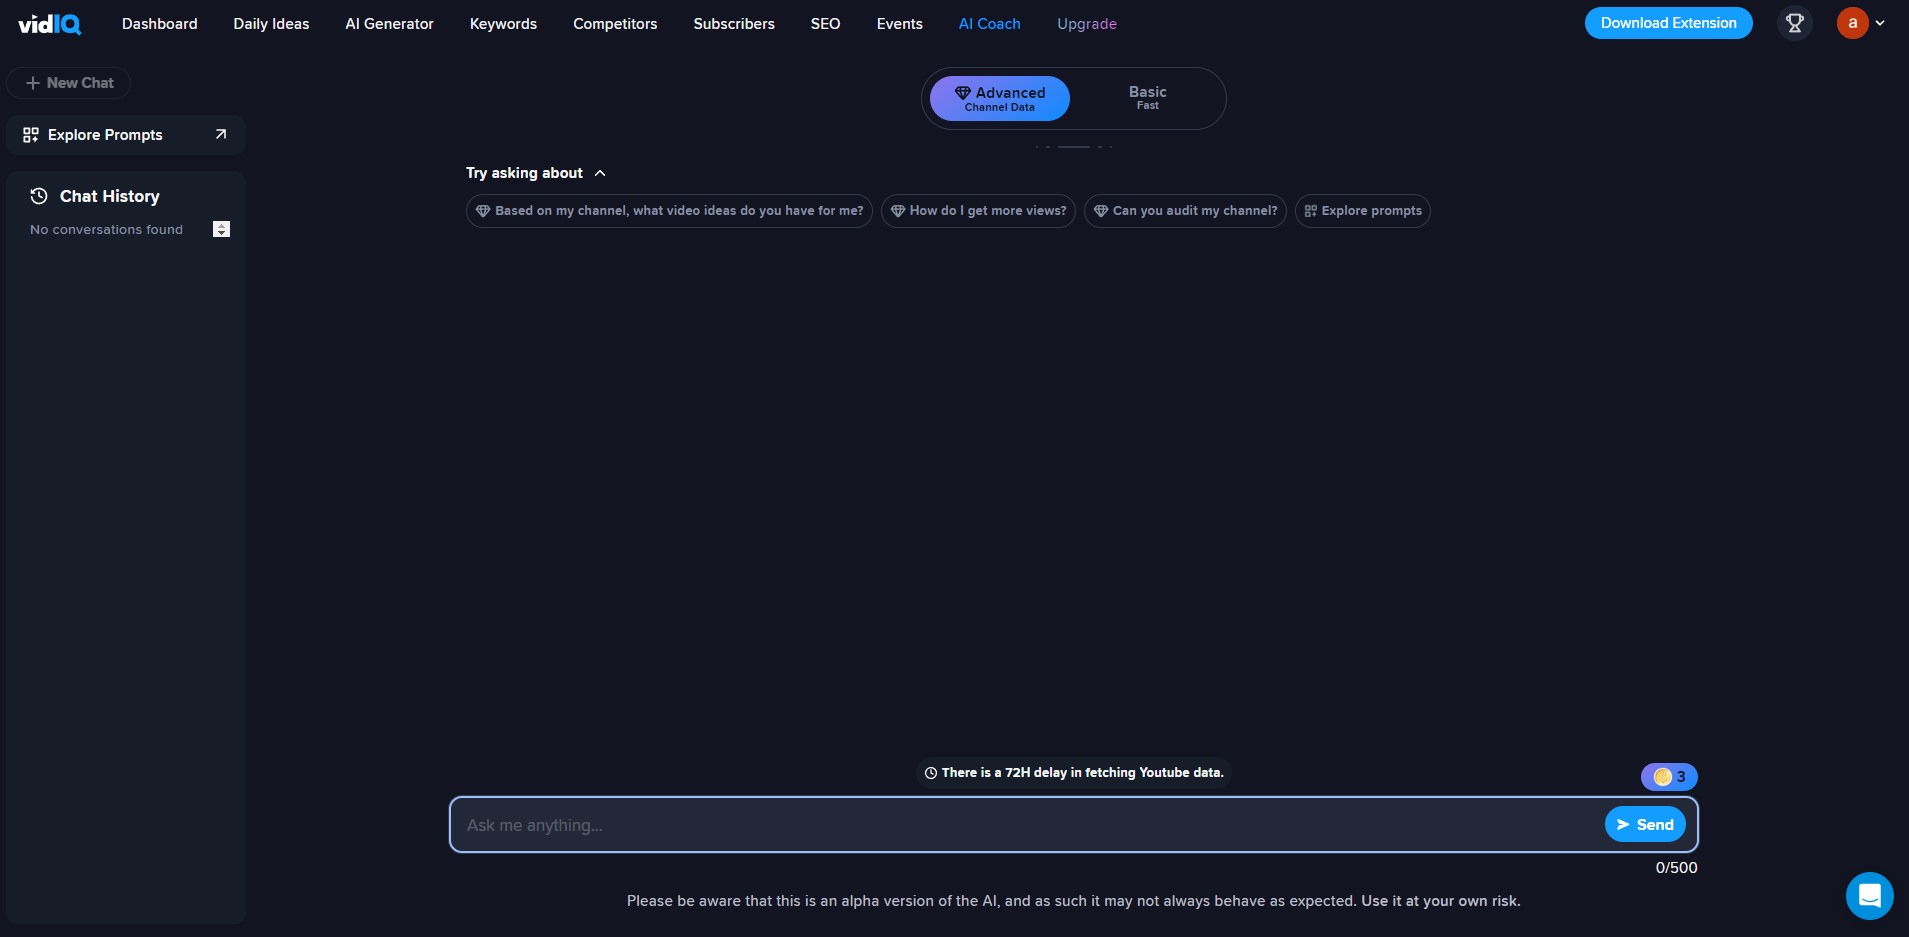
Task: Open the support chat bubble icon
Action: (1869, 895)
